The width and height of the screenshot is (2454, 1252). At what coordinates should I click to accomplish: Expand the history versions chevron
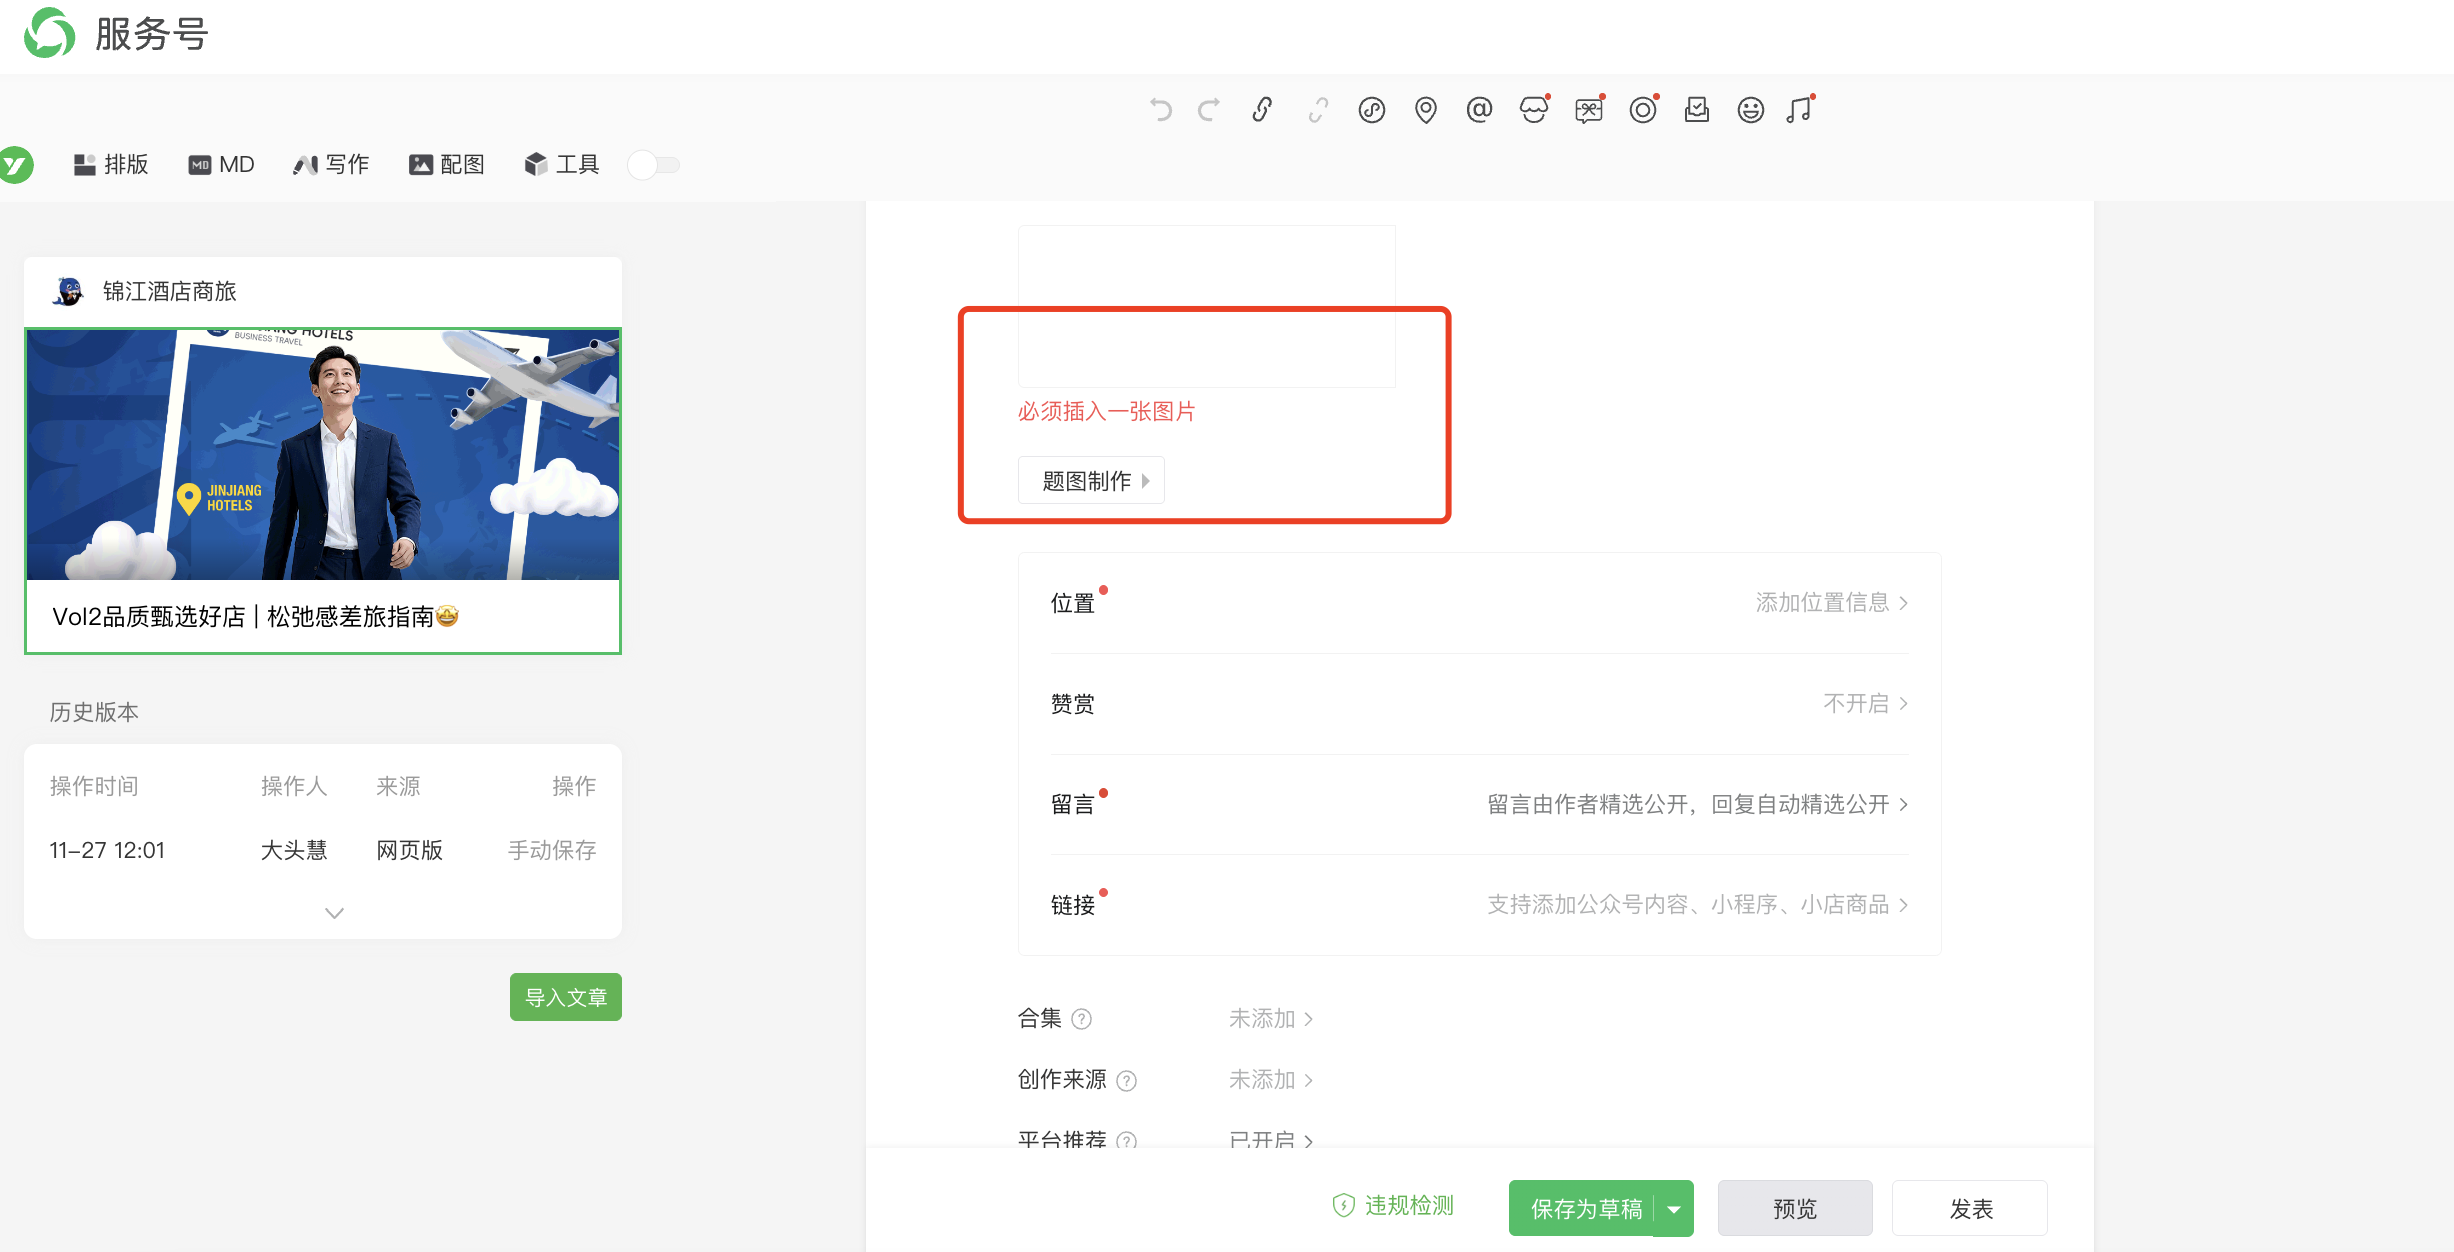click(x=334, y=913)
